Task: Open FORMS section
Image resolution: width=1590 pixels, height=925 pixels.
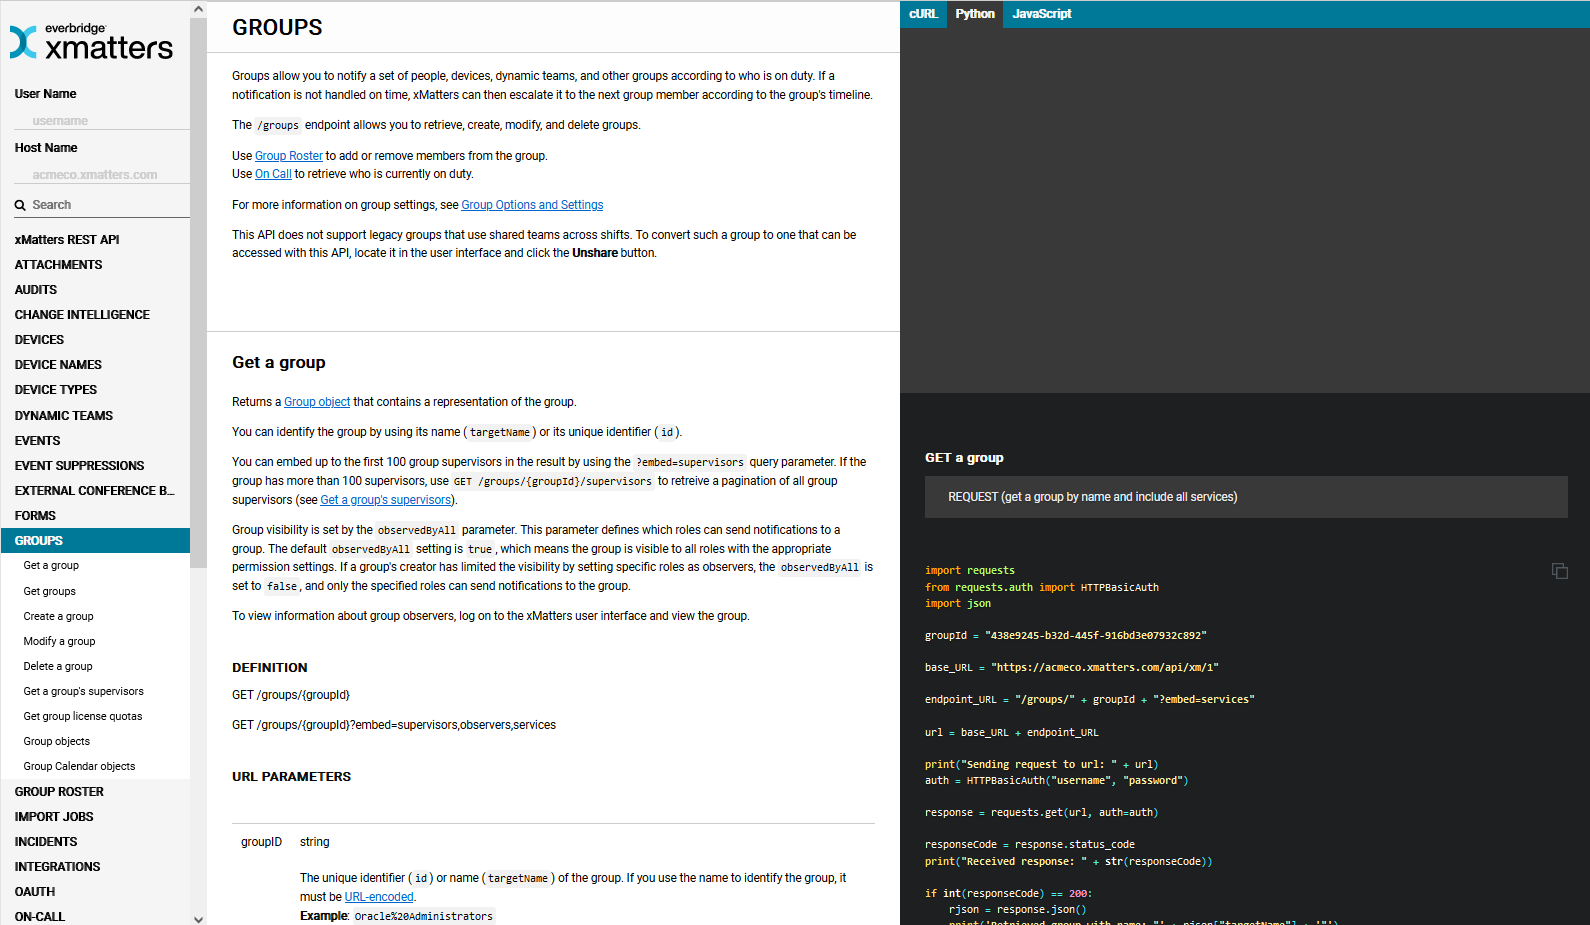Action: (x=35, y=516)
